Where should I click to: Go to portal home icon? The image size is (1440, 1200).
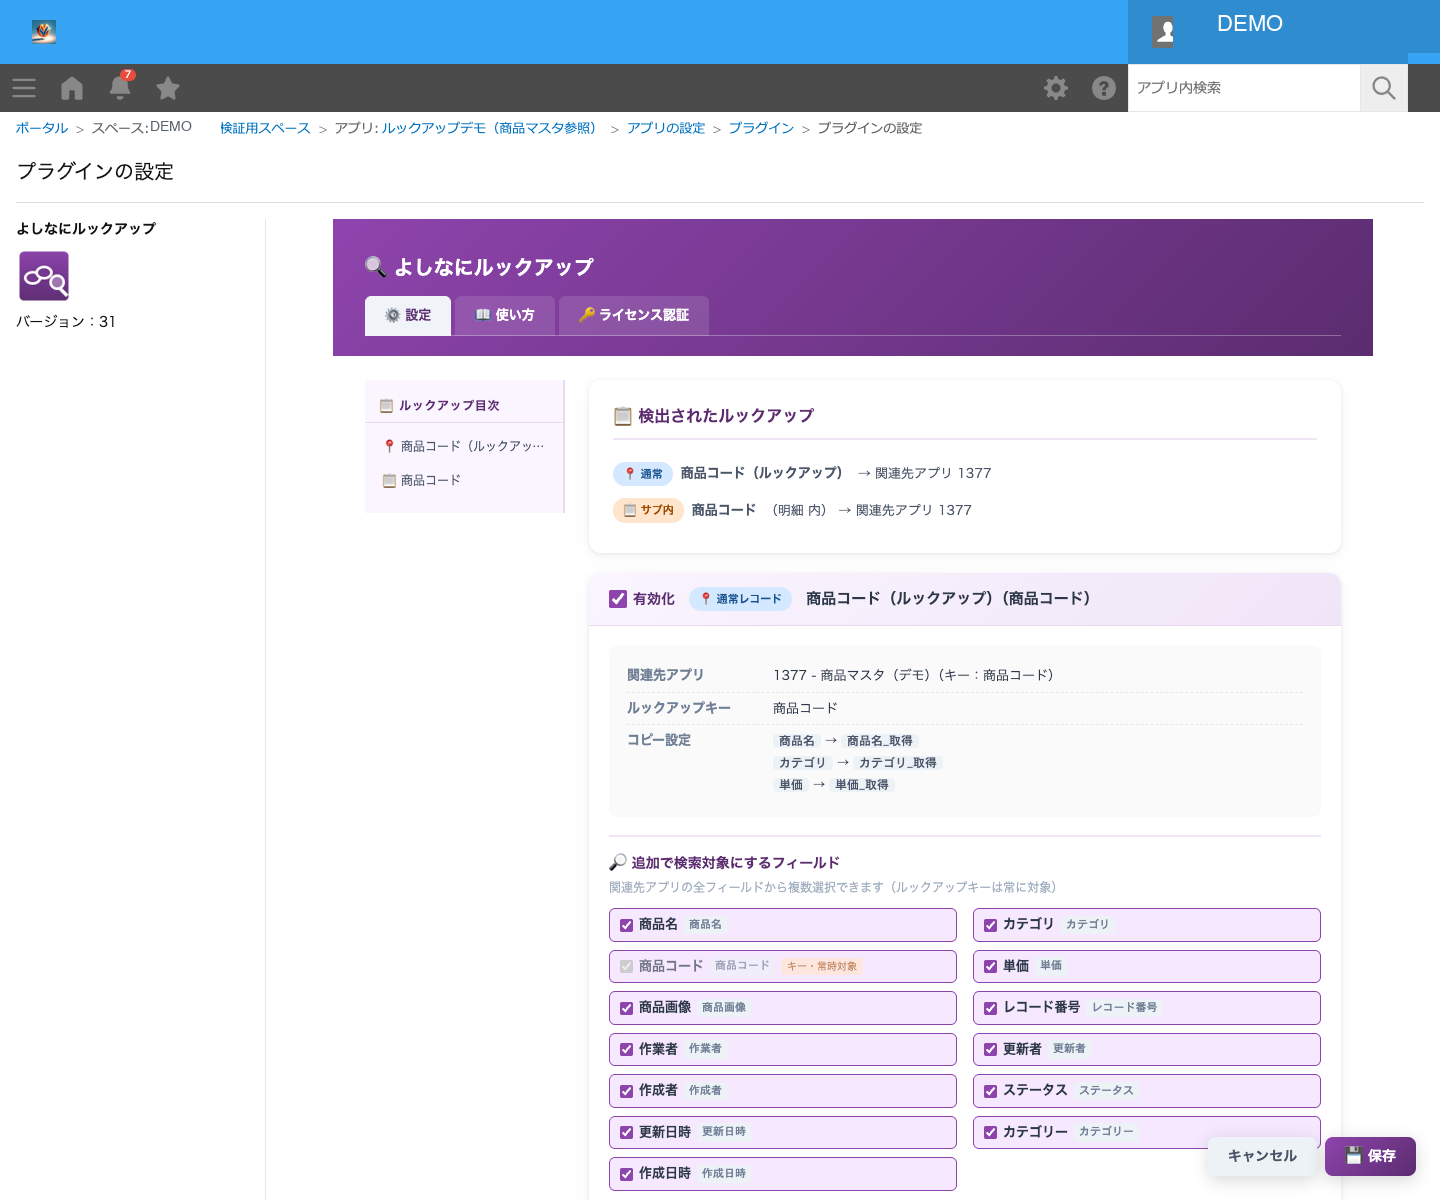pos(72,88)
